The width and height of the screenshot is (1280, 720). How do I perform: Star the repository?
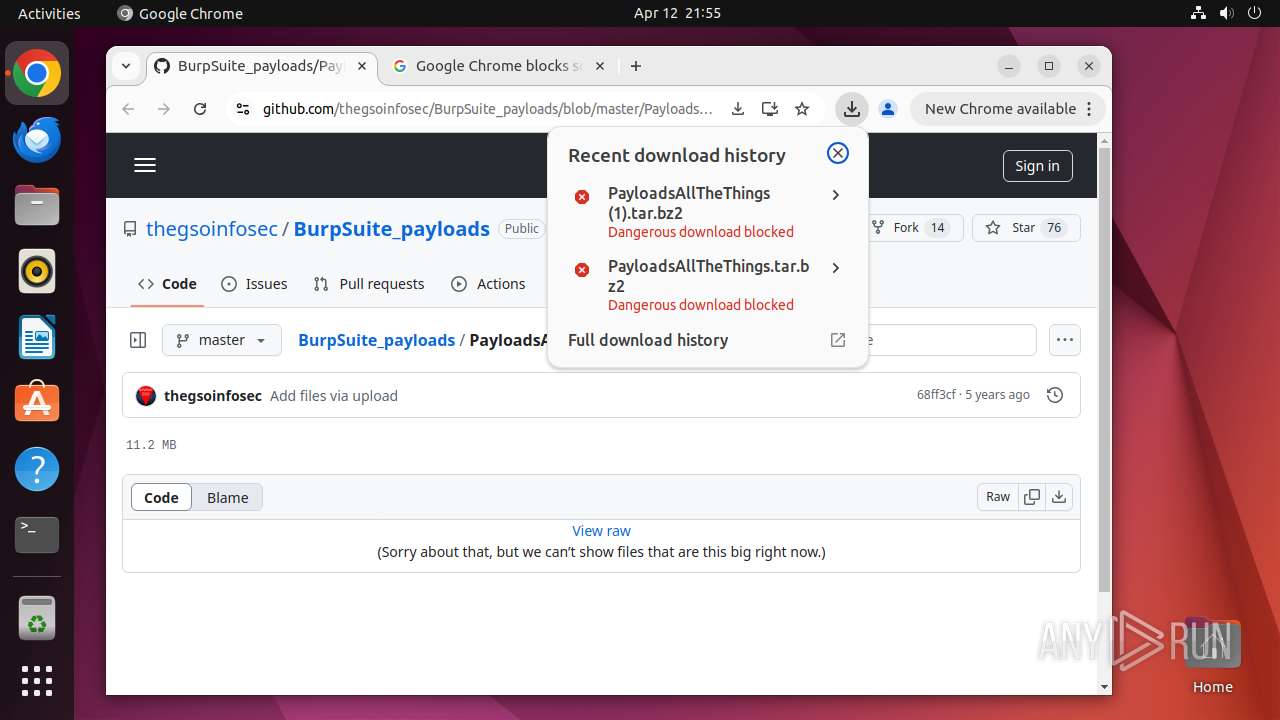1026,228
